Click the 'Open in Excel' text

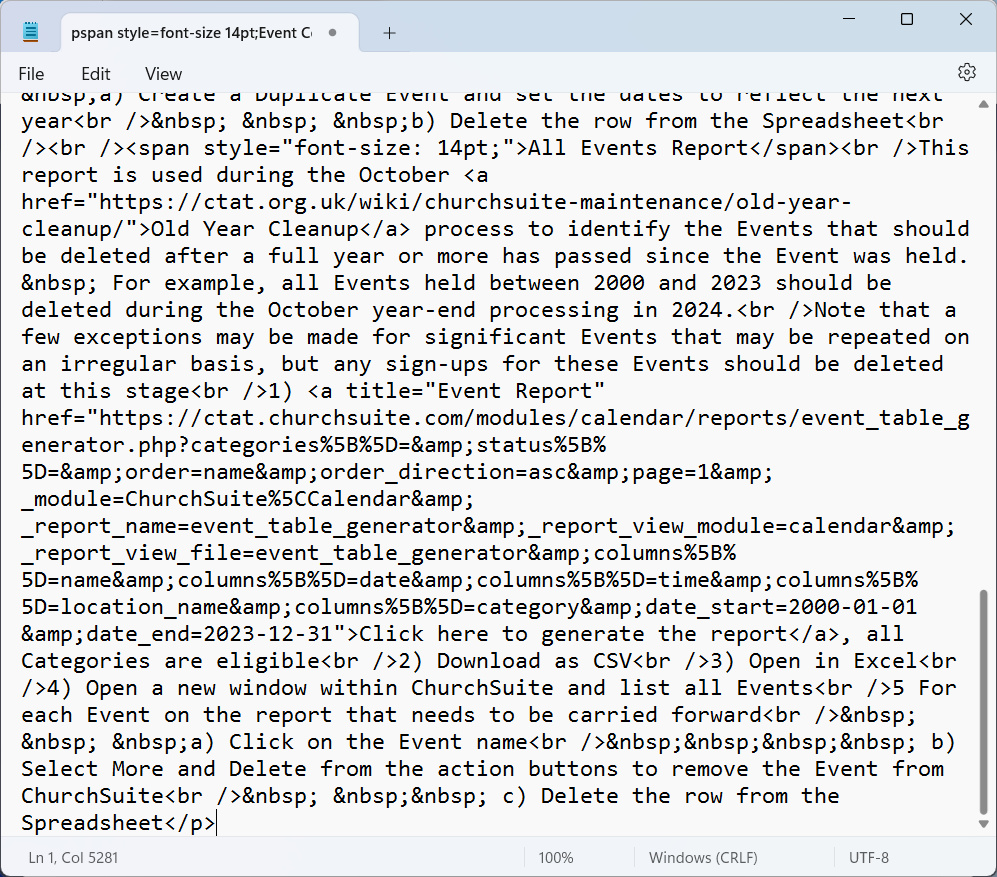click(833, 661)
